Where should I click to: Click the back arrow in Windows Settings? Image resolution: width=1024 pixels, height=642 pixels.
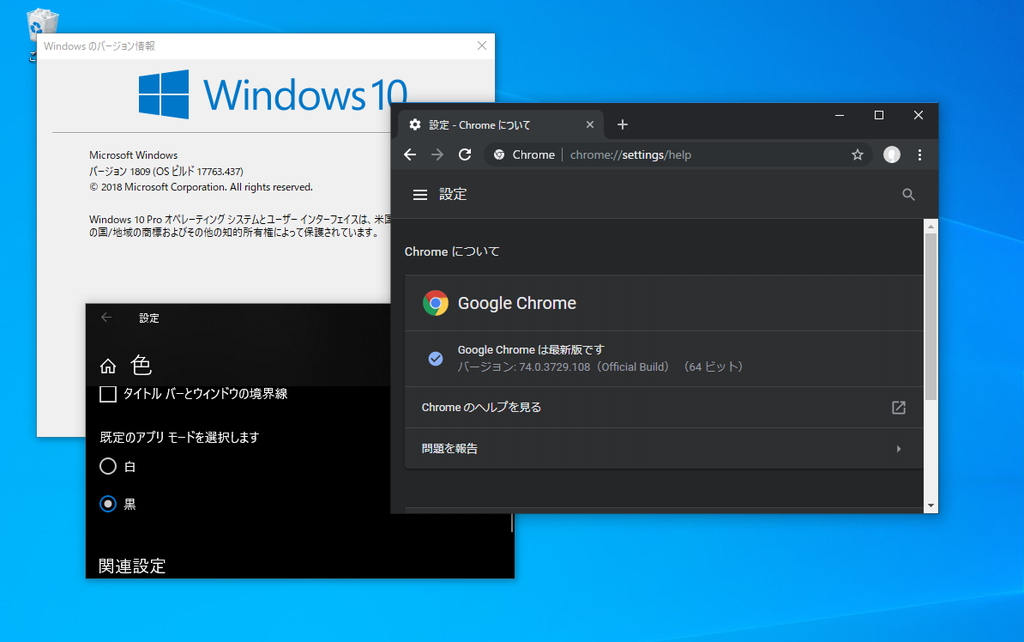coord(106,317)
